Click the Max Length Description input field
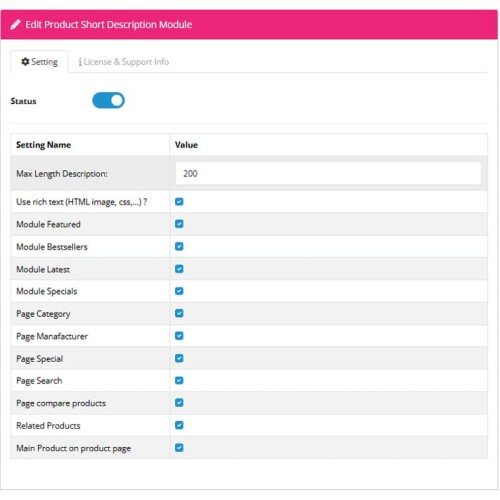Image resolution: width=500 pixels, height=500 pixels. [x=328, y=173]
